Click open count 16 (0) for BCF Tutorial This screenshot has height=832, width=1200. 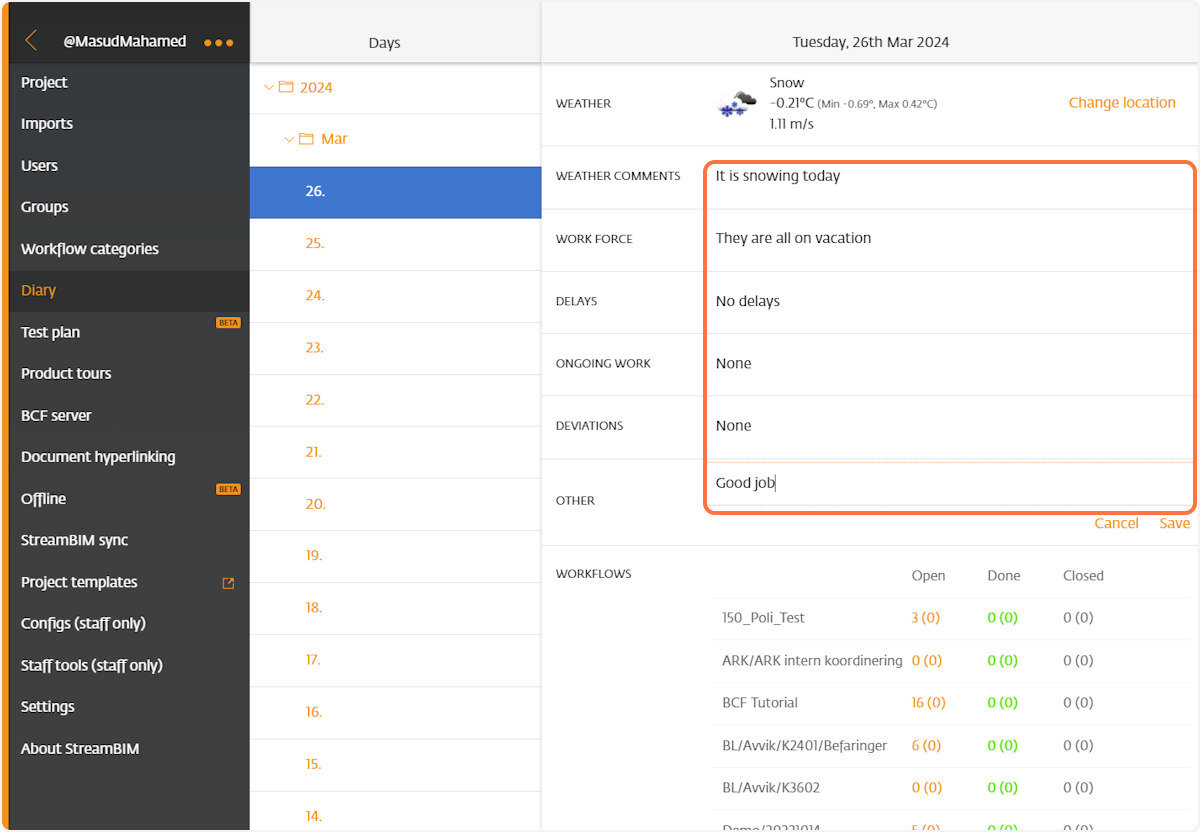[928, 703]
